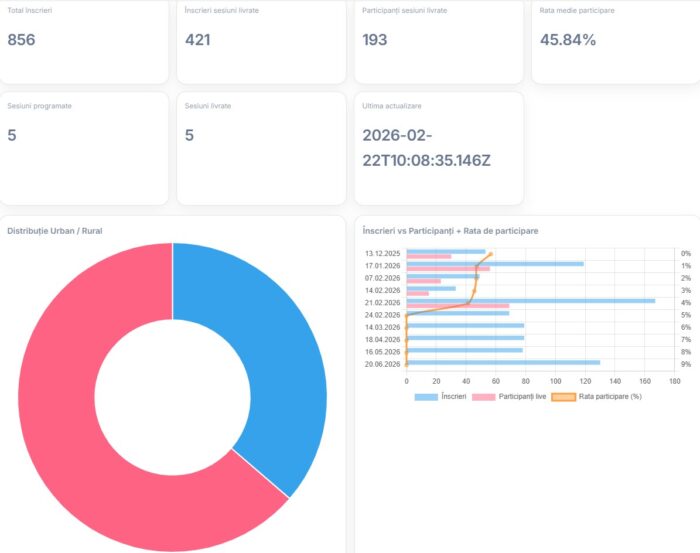Viewport: 700px width, 553px height.
Task: Click the 20.06.2026 date label
Action: click(382, 364)
